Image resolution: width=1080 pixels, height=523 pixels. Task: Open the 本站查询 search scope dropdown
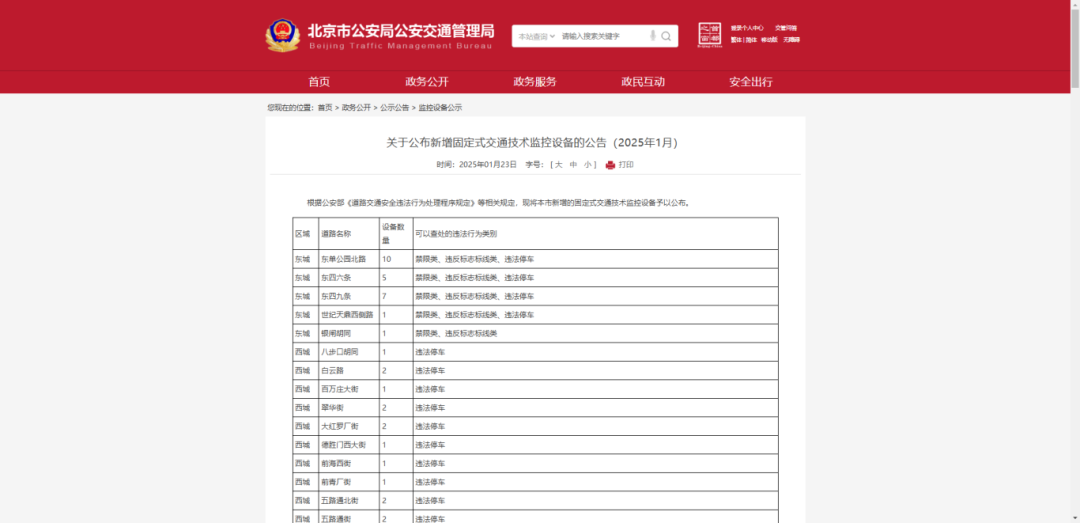(535, 36)
